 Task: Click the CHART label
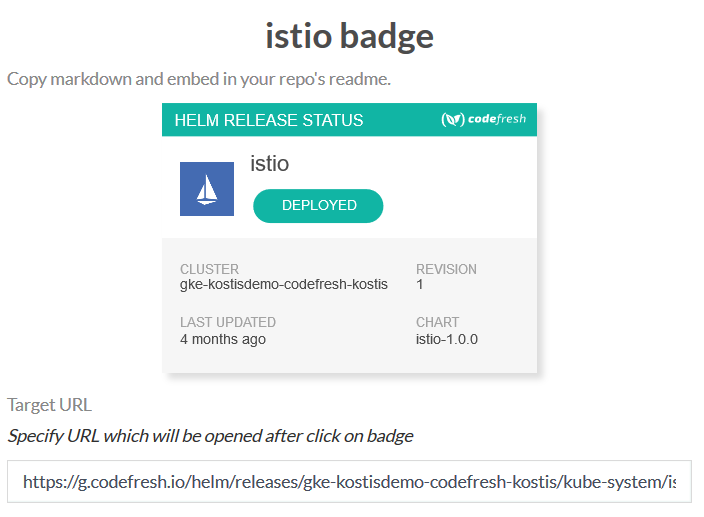click(437, 322)
